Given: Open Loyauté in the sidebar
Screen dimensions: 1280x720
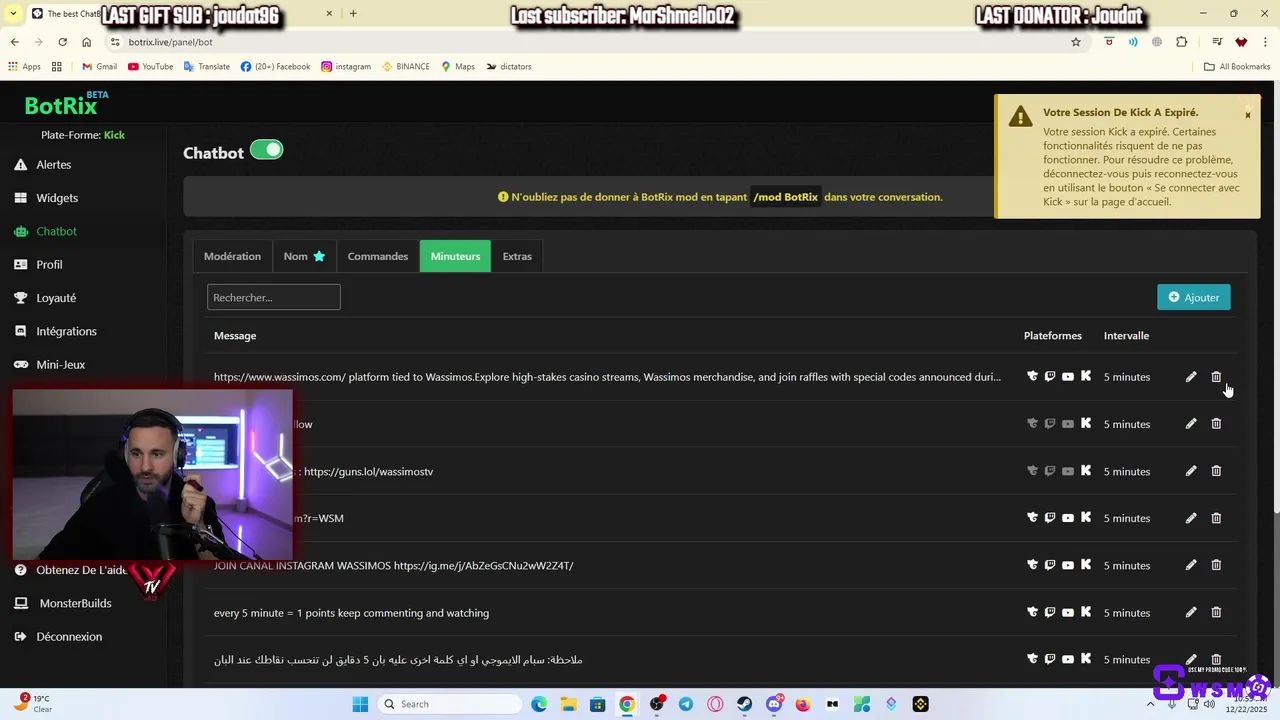Looking at the screenshot, I should coord(45,298).
